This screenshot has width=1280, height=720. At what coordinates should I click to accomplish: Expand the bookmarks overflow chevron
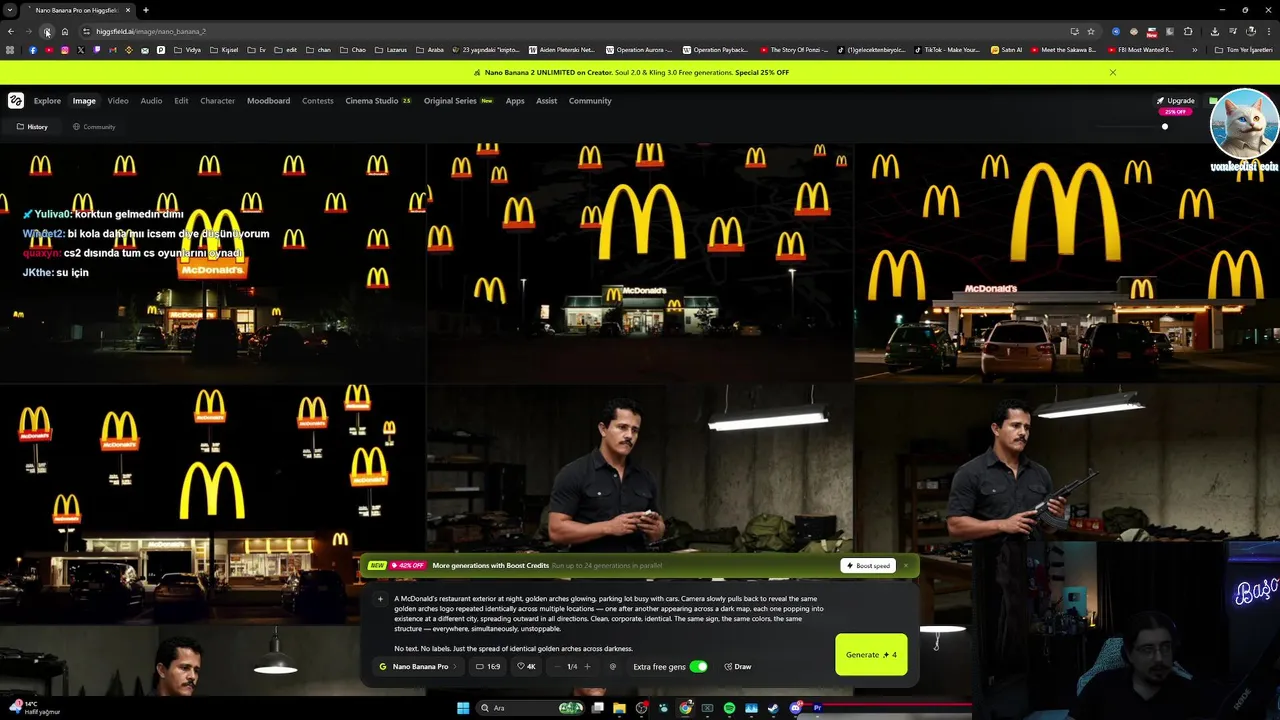point(1194,50)
